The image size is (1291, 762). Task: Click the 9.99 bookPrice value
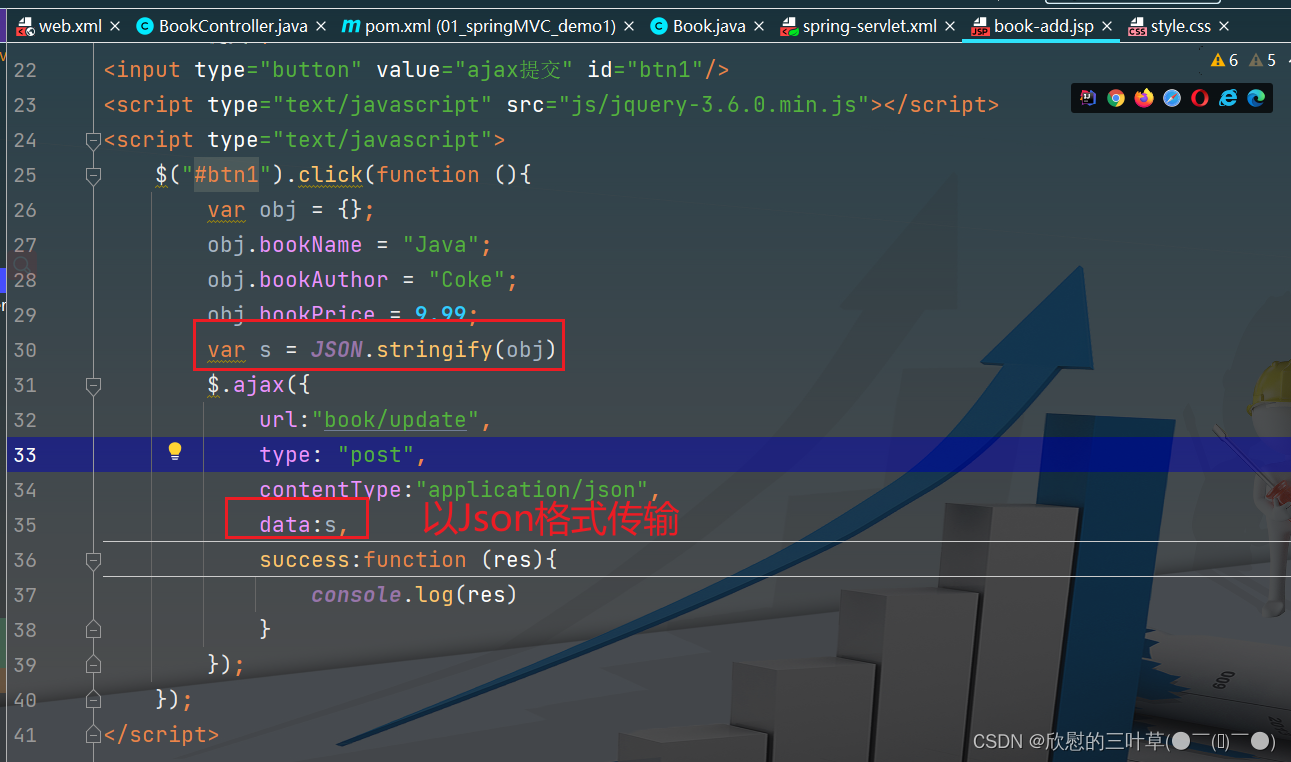pos(441,315)
